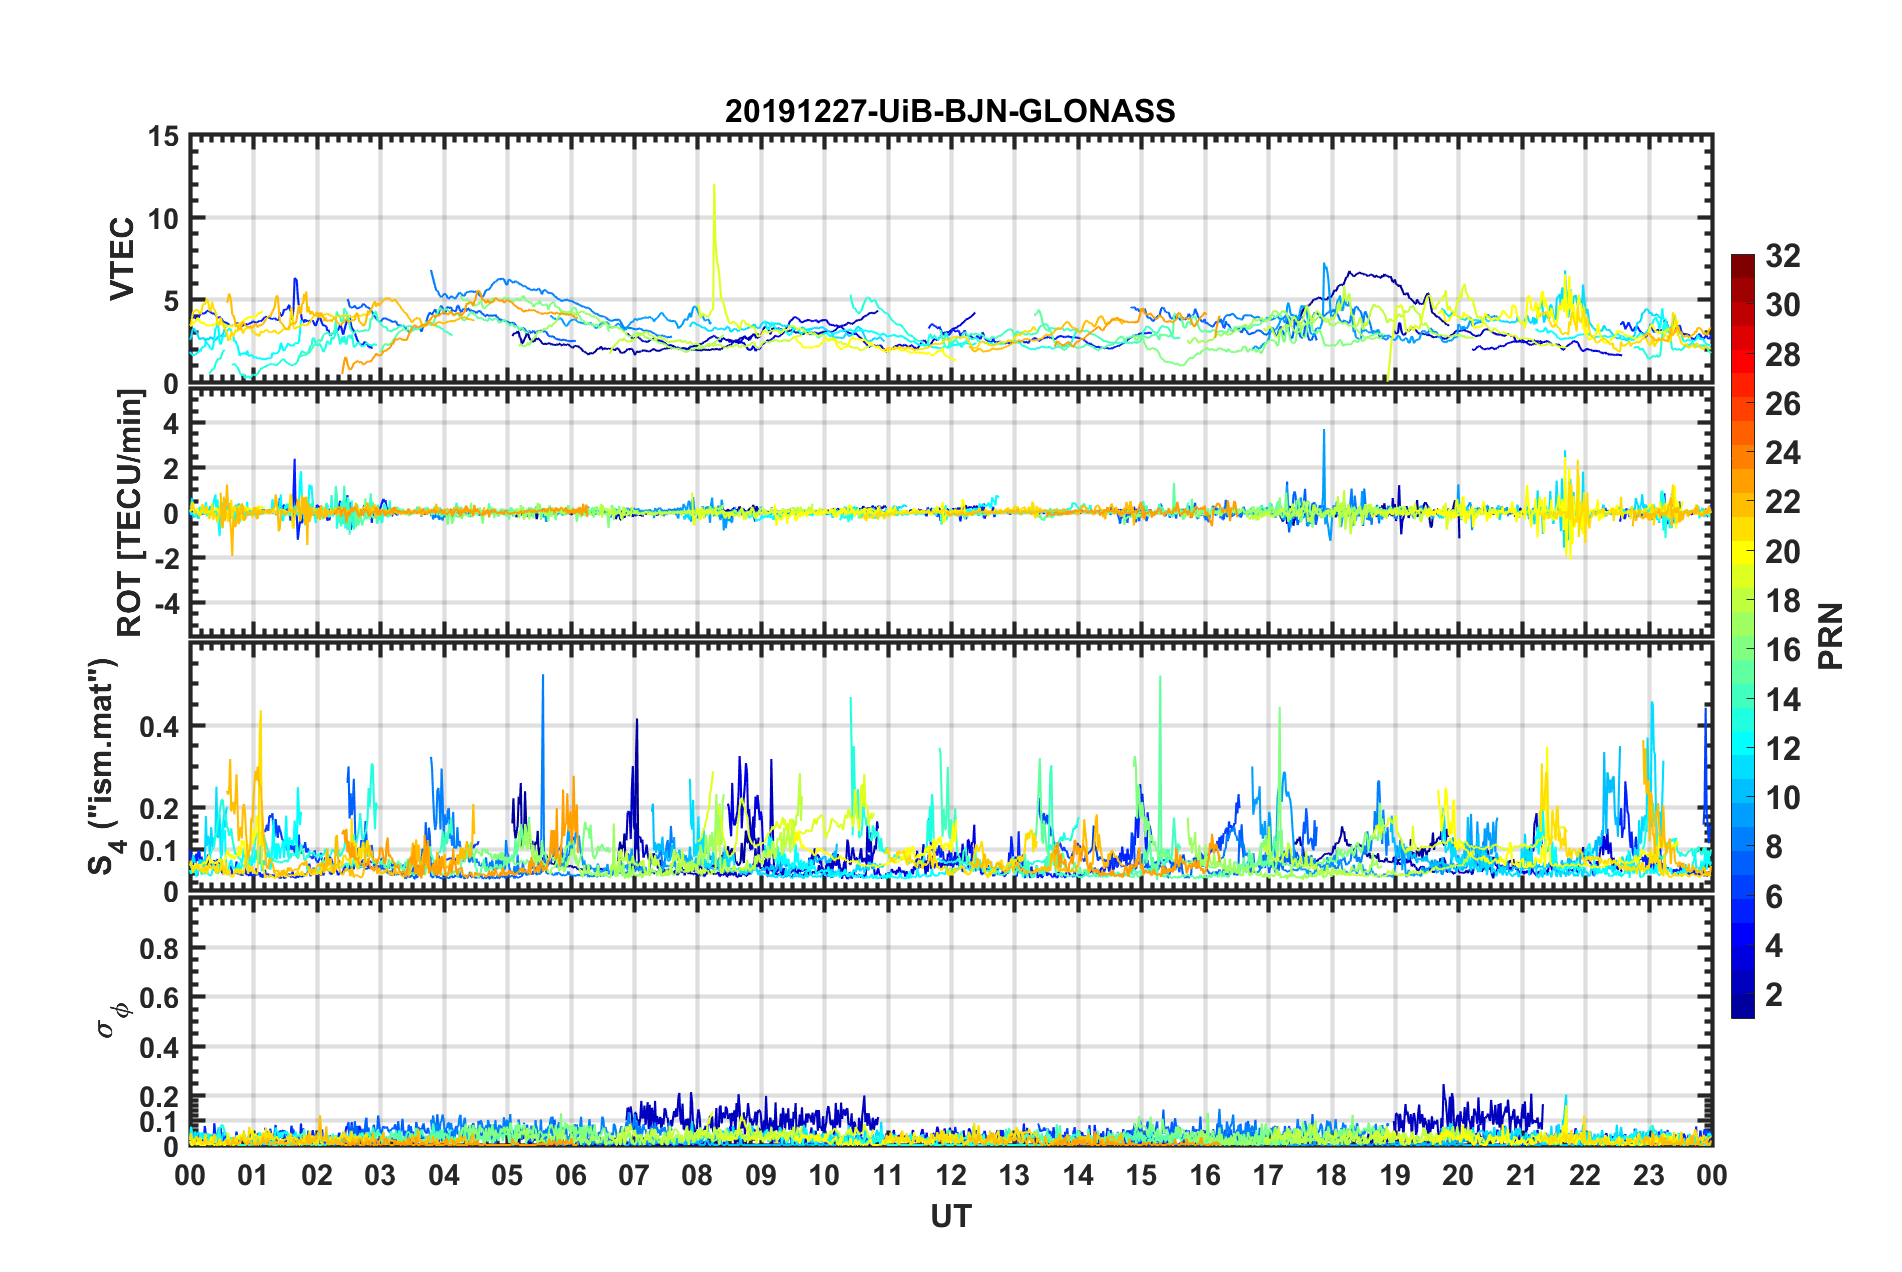The height and width of the screenshot is (1272, 1902).
Task: Select the S4 ("ism.mat") axis label
Action: coord(105,766)
